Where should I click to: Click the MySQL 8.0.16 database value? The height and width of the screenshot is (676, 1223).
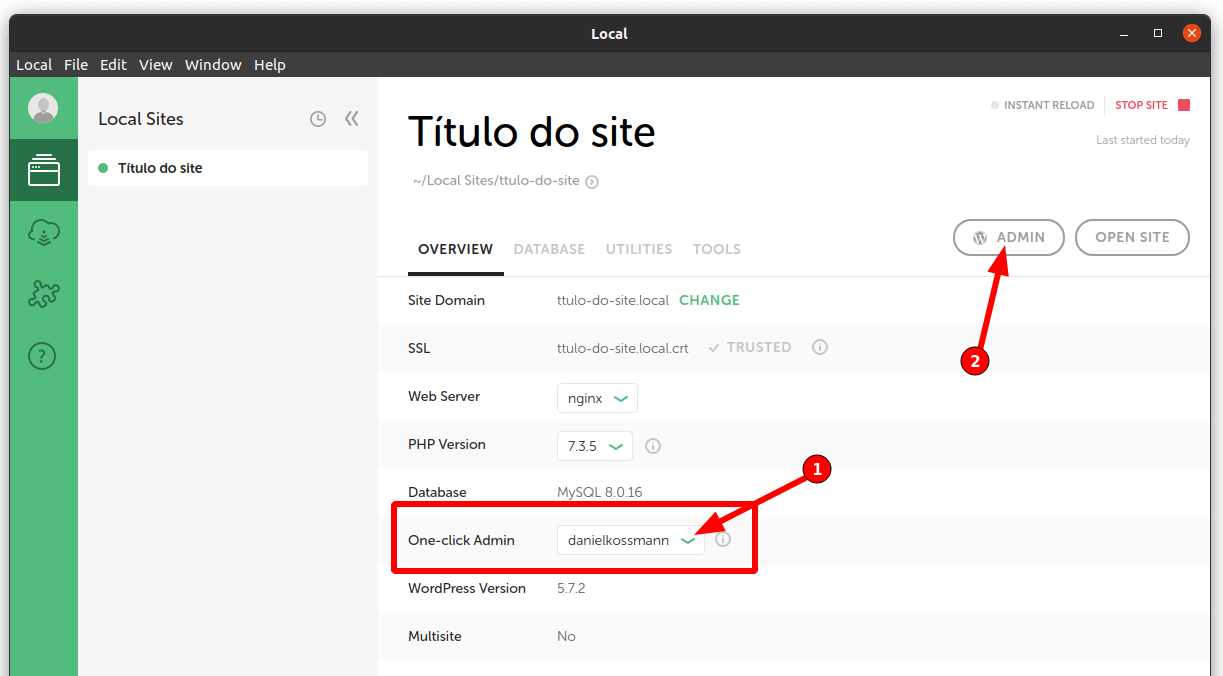click(x=599, y=492)
